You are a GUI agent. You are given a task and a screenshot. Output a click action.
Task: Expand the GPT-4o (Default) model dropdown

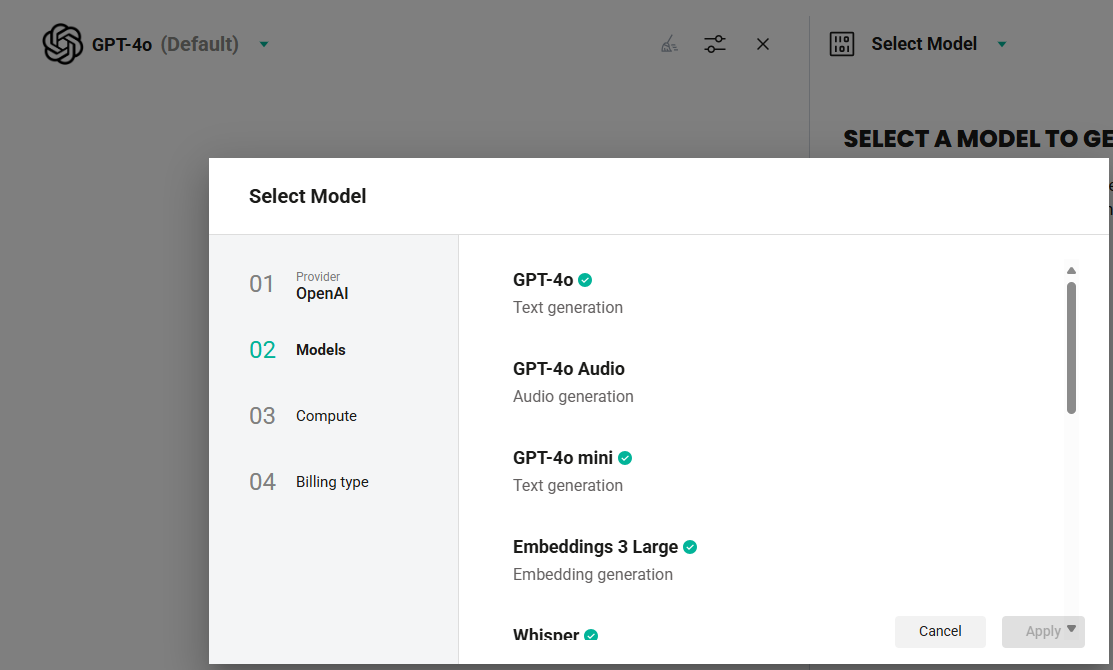(264, 44)
